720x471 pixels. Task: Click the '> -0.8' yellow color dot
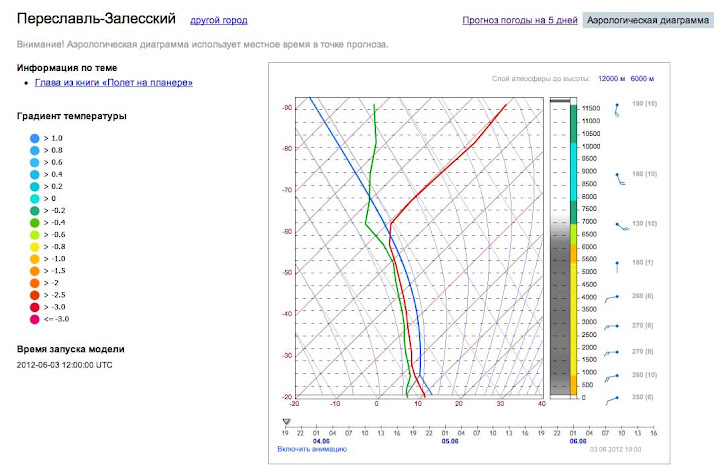pyautogui.click(x=34, y=247)
